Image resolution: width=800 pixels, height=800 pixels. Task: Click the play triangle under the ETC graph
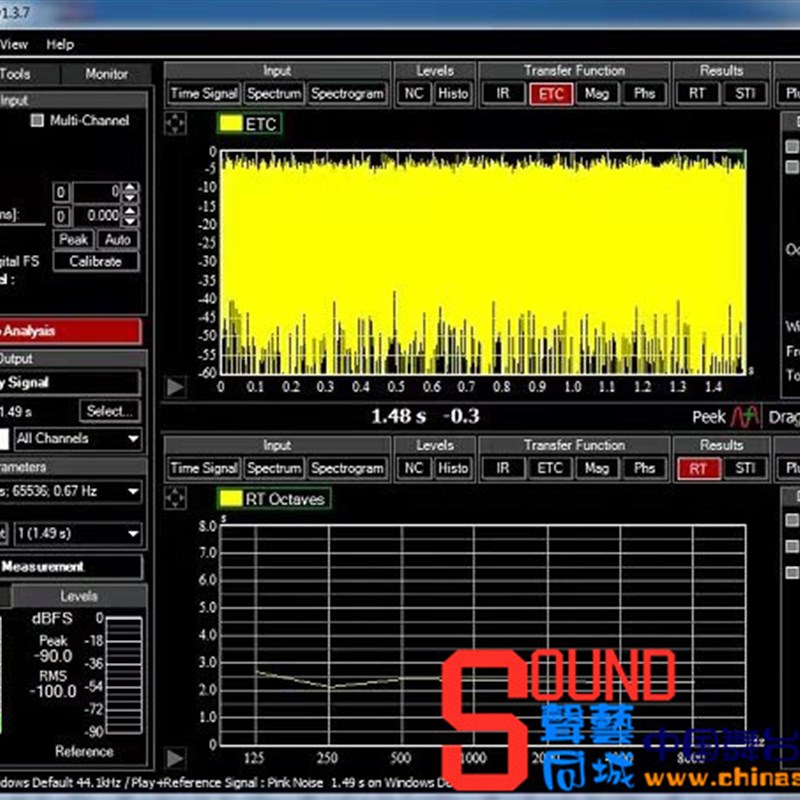tap(175, 386)
